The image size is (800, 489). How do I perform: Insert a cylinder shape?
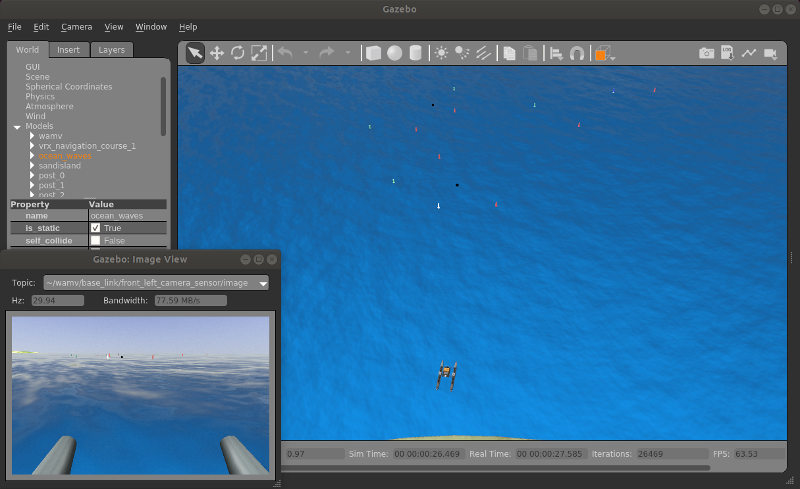(x=416, y=53)
